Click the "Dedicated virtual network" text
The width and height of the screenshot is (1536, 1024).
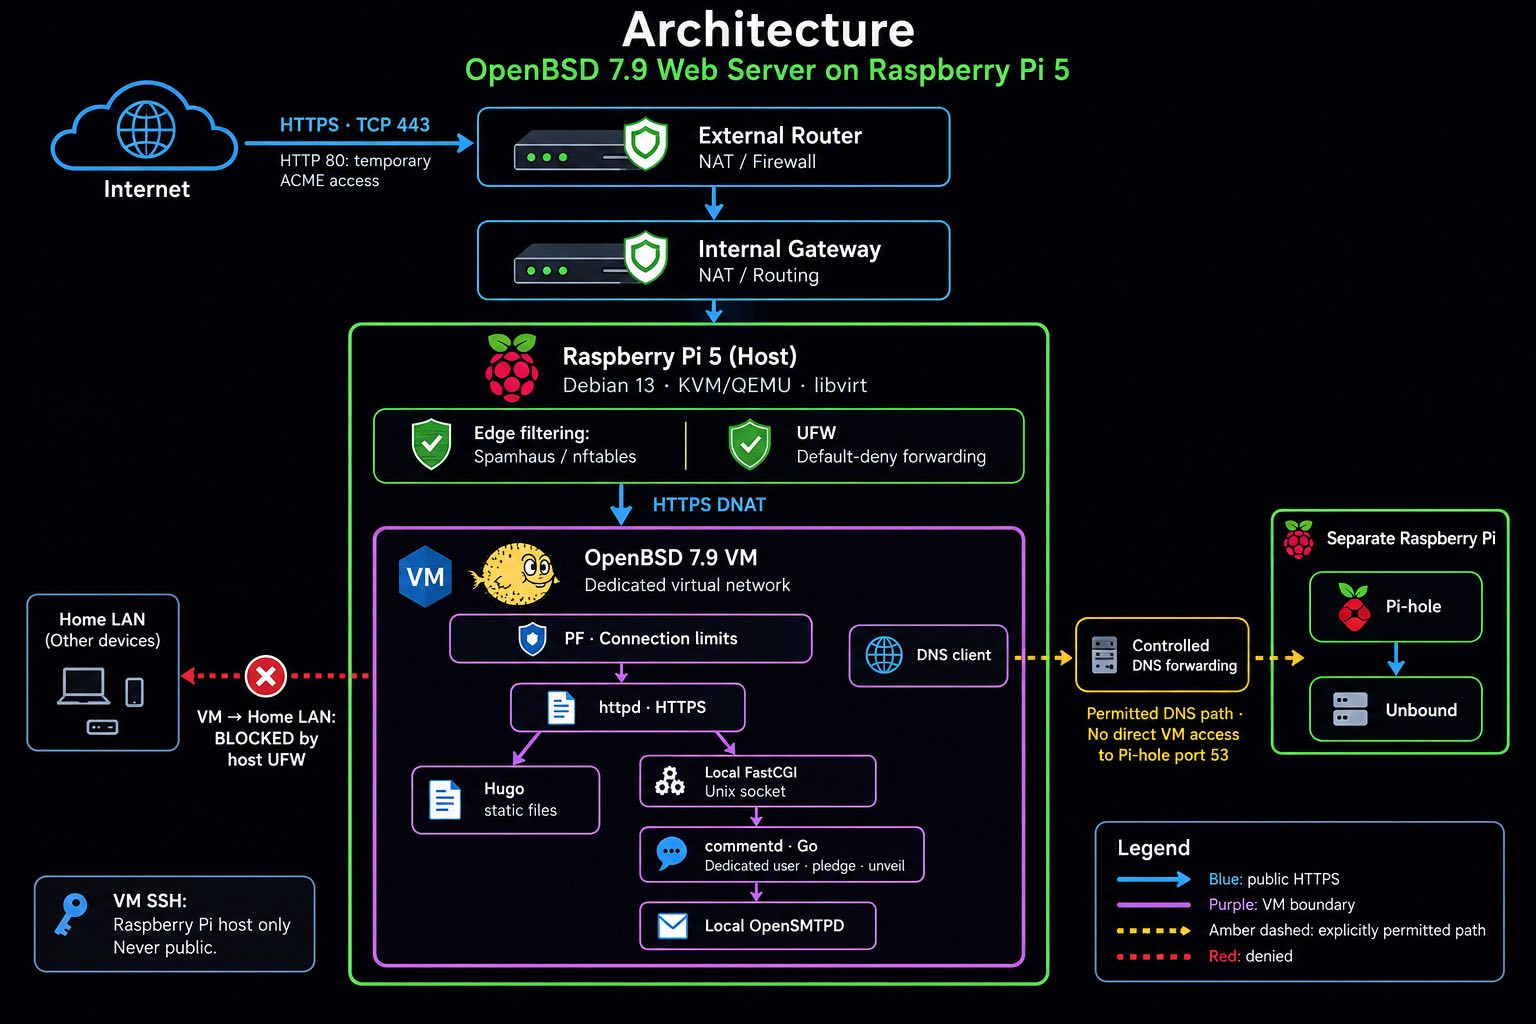tap(687, 585)
